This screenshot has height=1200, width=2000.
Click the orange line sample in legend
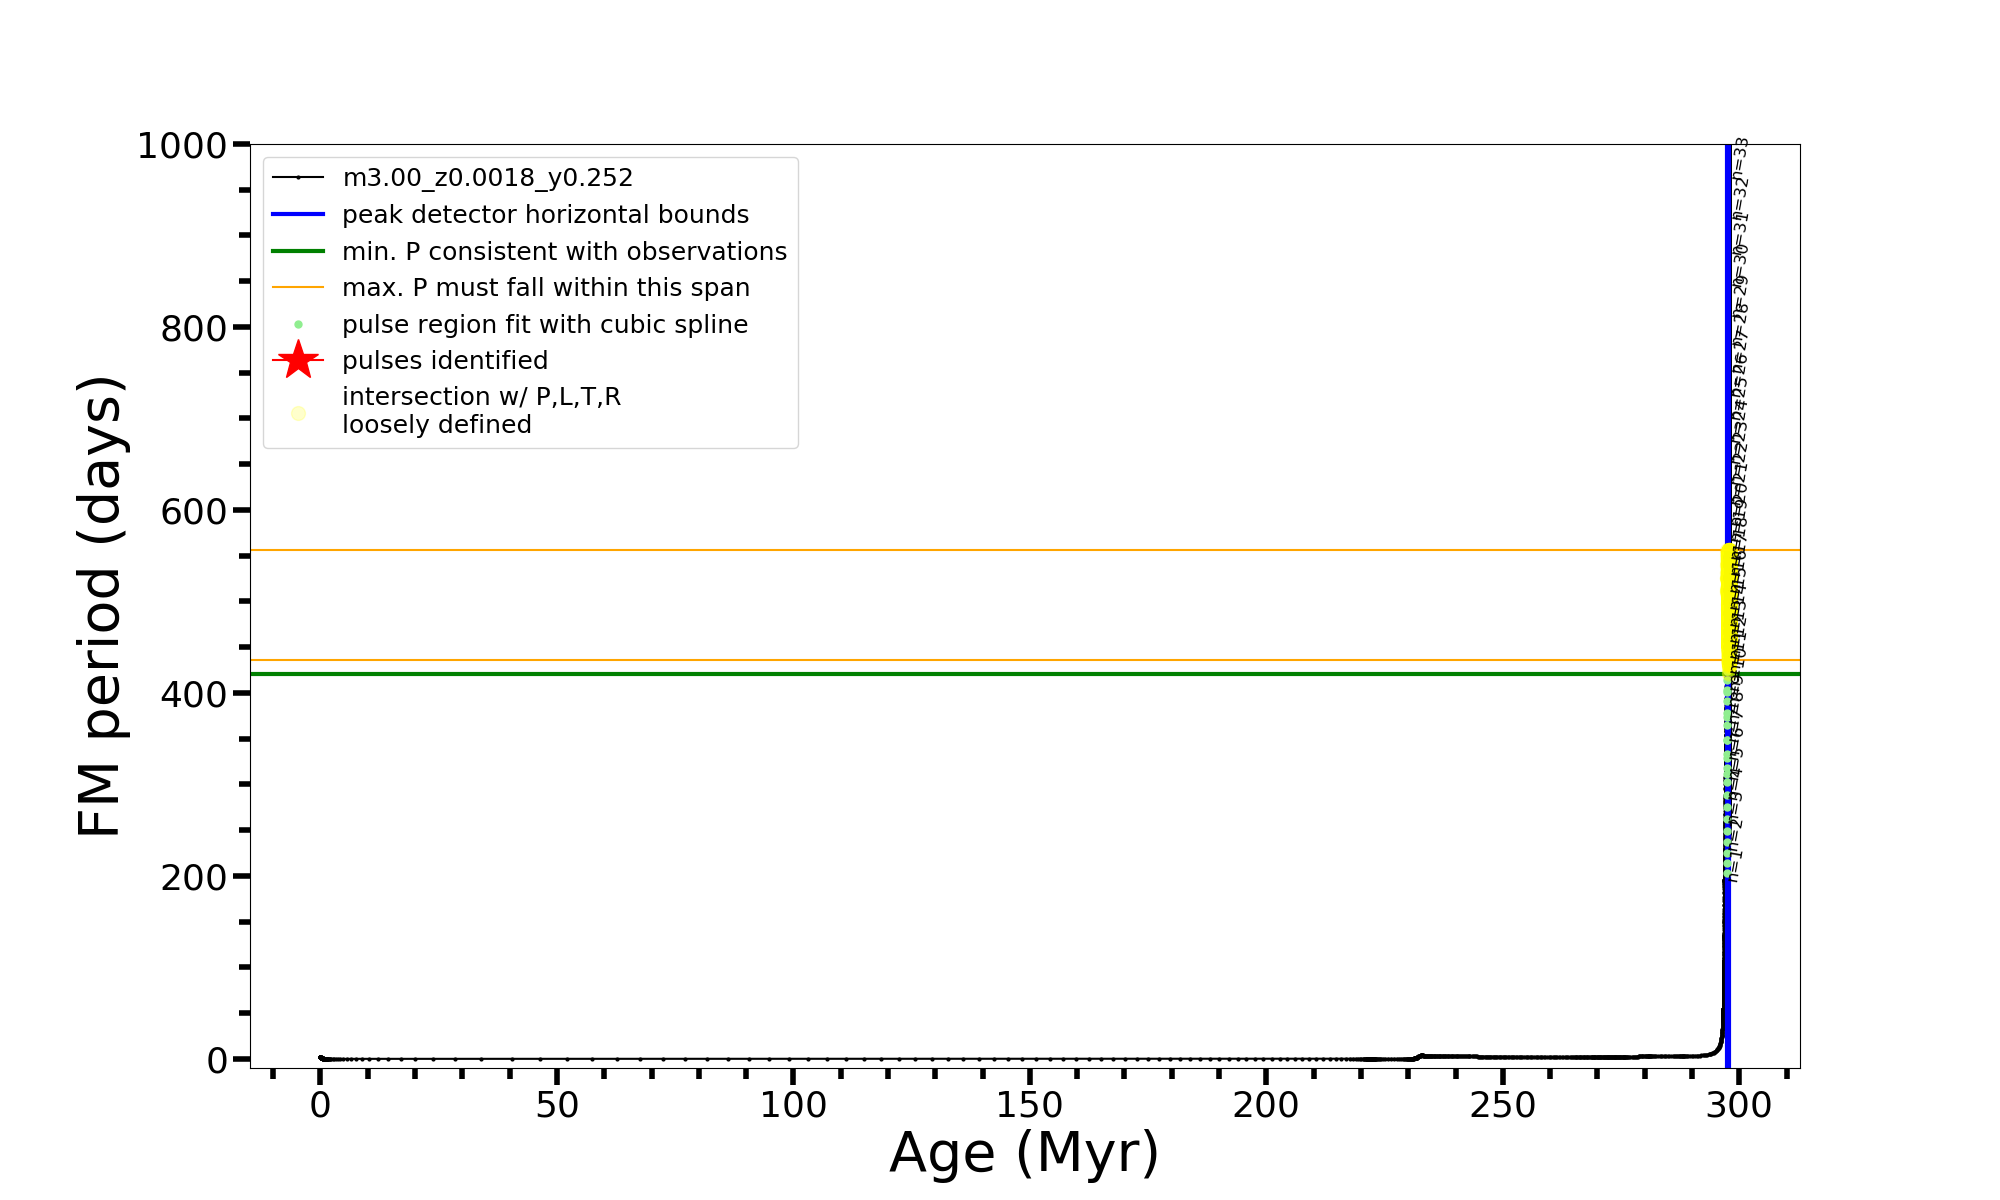[x=298, y=288]
